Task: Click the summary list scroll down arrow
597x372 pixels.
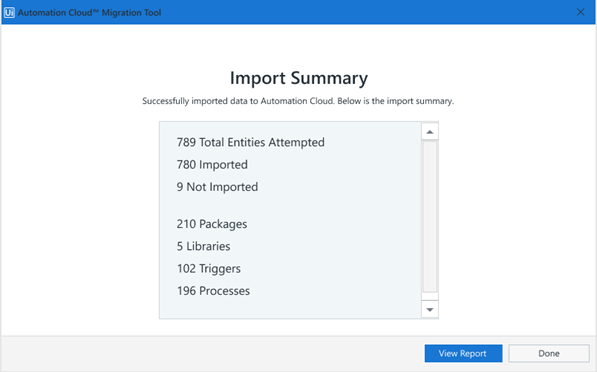Action: [x=430, y=310]
